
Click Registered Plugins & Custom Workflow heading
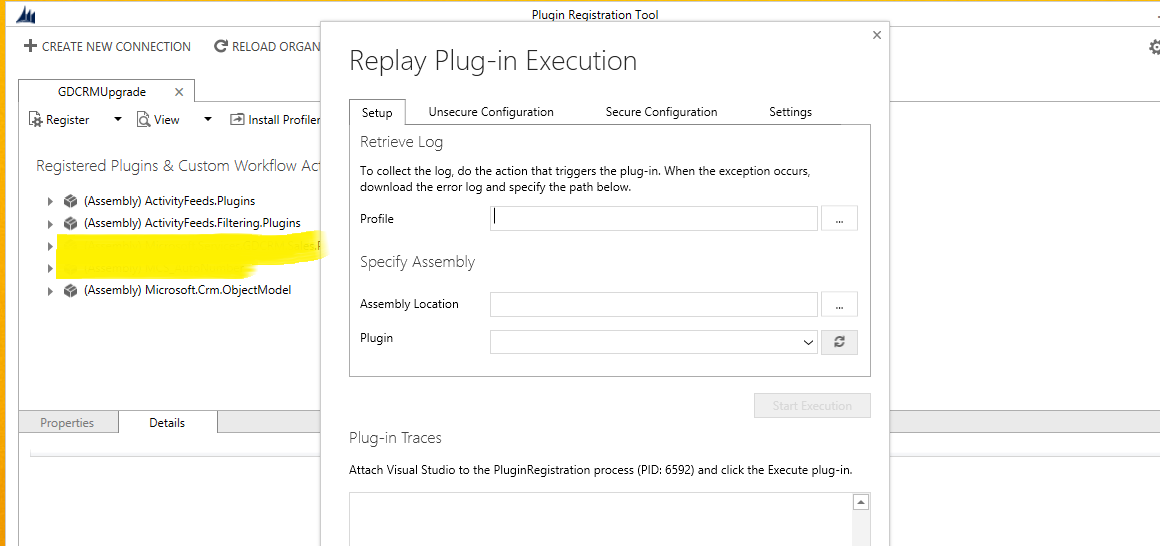[x=178, y=166]
